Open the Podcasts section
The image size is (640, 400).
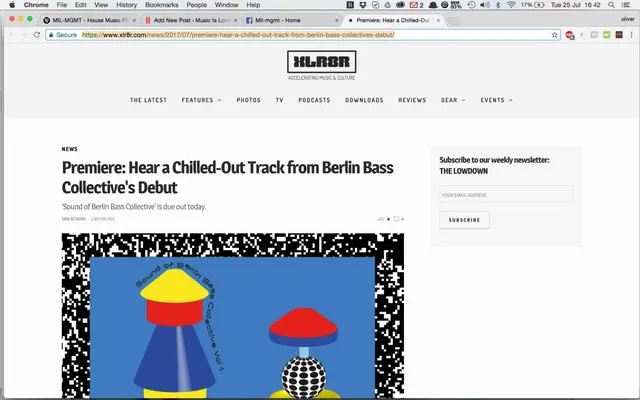[x=314, y=100]
